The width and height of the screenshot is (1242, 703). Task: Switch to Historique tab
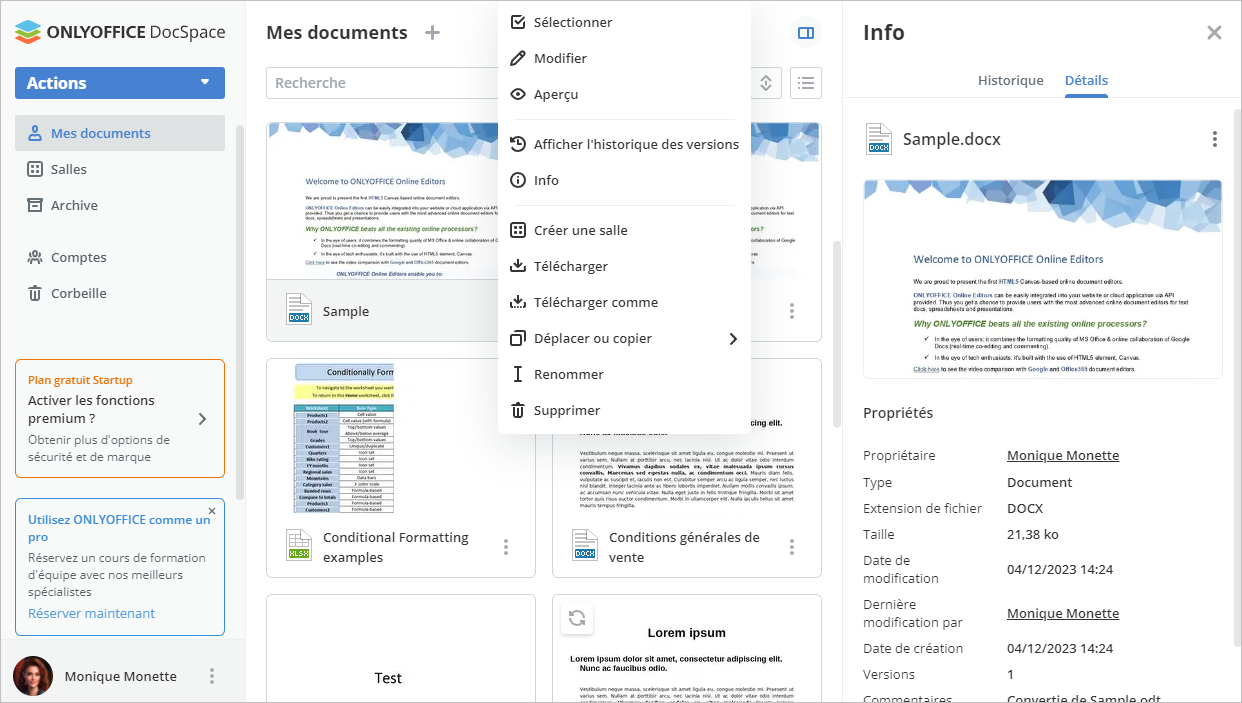1010,80
